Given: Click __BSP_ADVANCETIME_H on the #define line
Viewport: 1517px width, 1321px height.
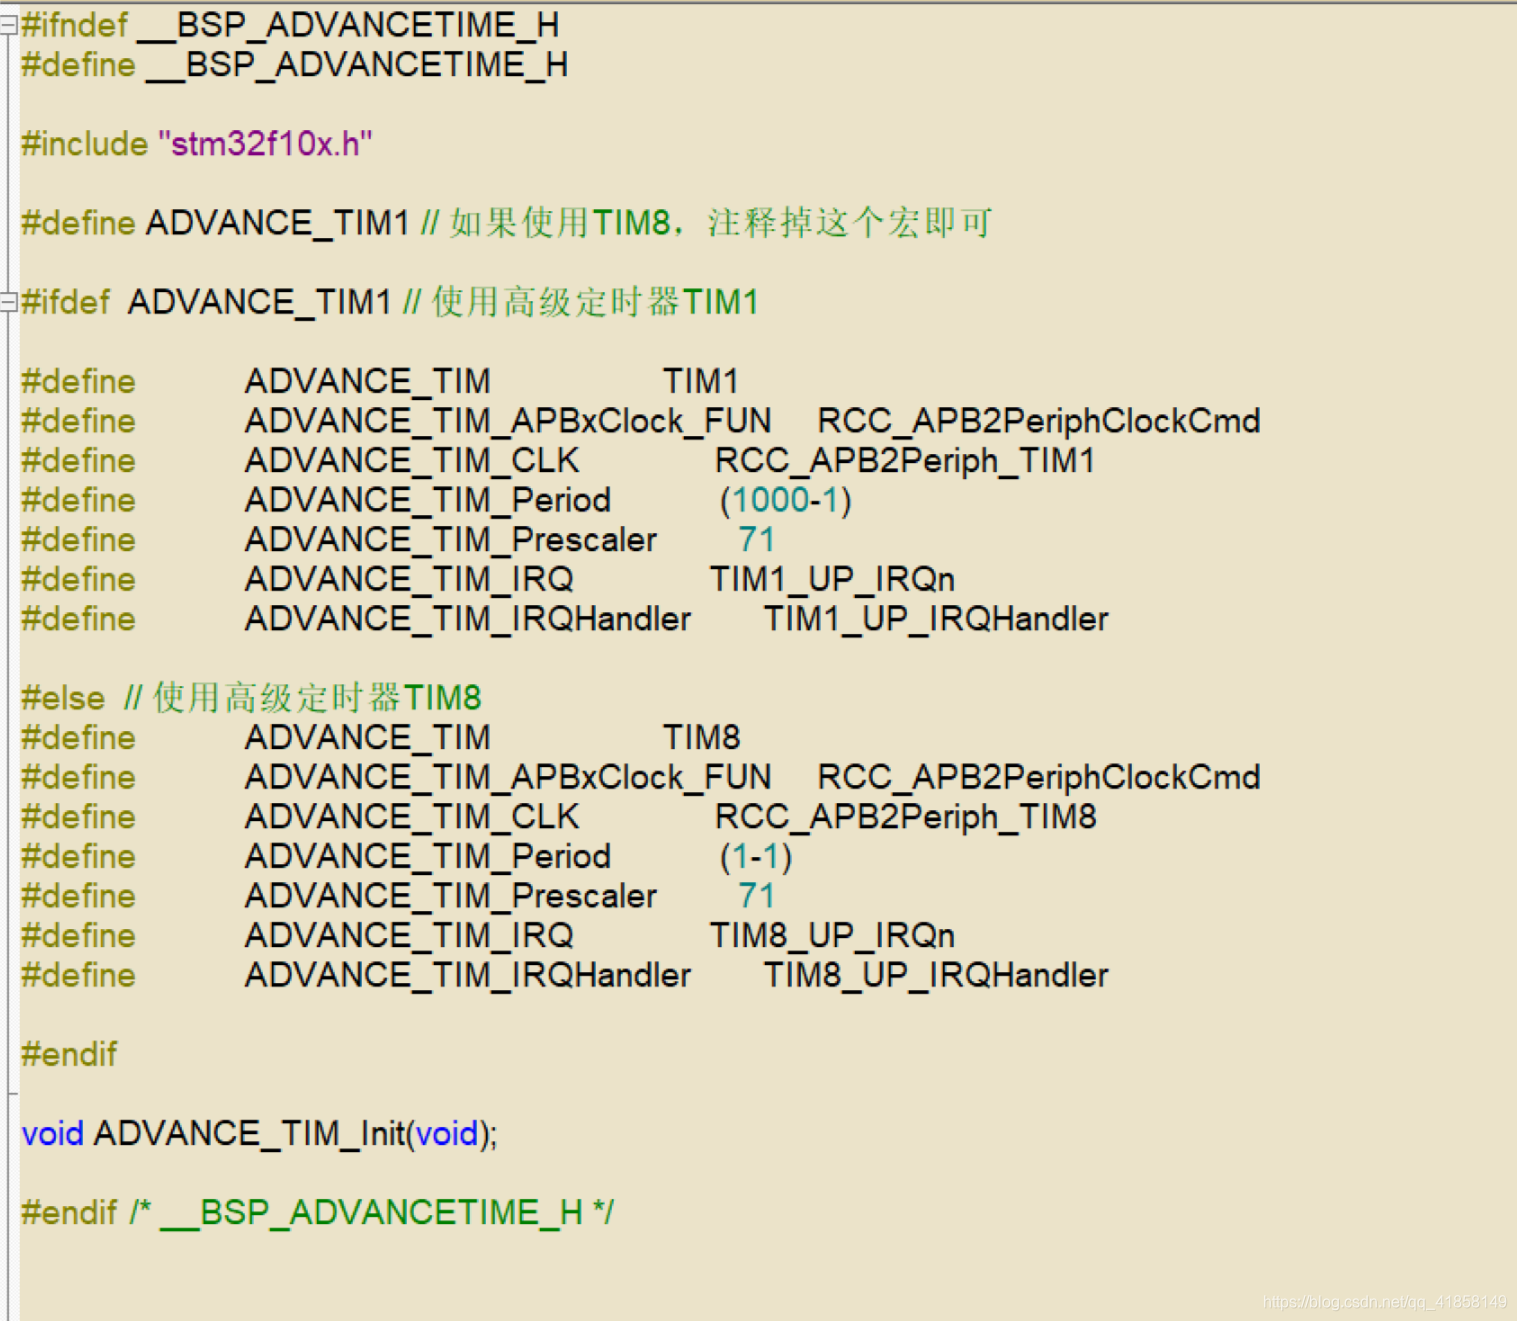Looking at the screenshot, I should [x=357, y=65].
